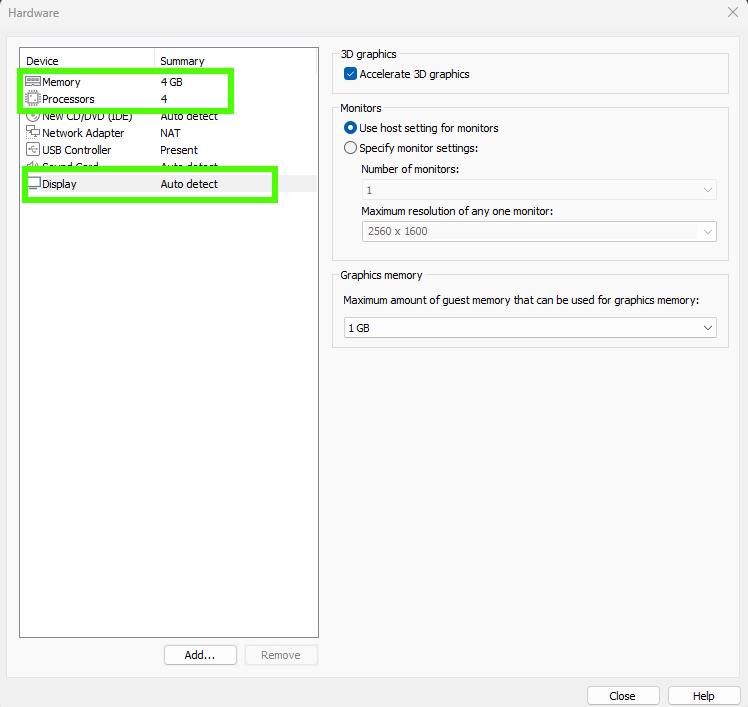Open the graphics memory 1 GB dropdown
Image resolution: width=748 pixels, height=707 pixels.
point(530,328)
